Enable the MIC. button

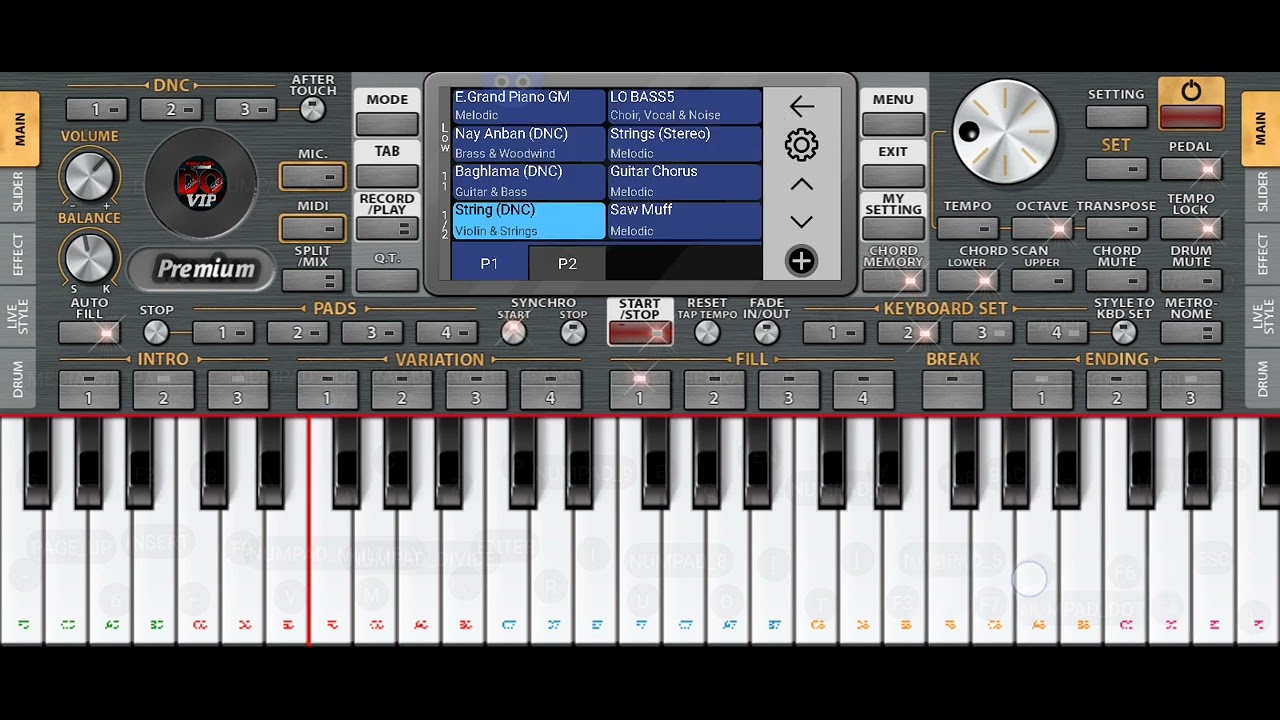(313, 177)
